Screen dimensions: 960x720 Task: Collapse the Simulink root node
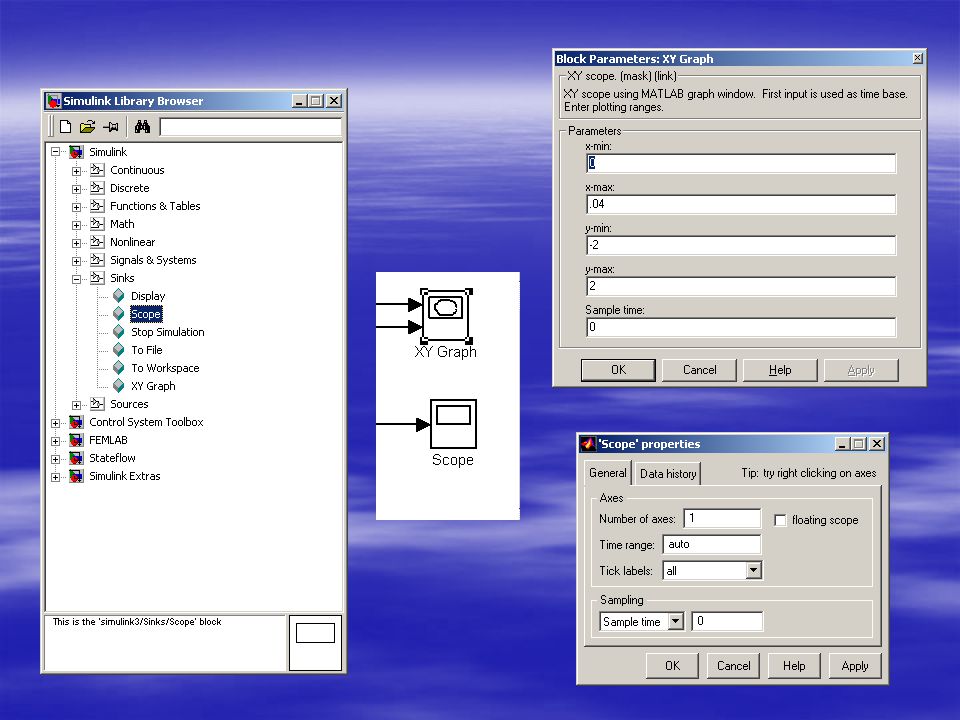(x=56, y=151)
